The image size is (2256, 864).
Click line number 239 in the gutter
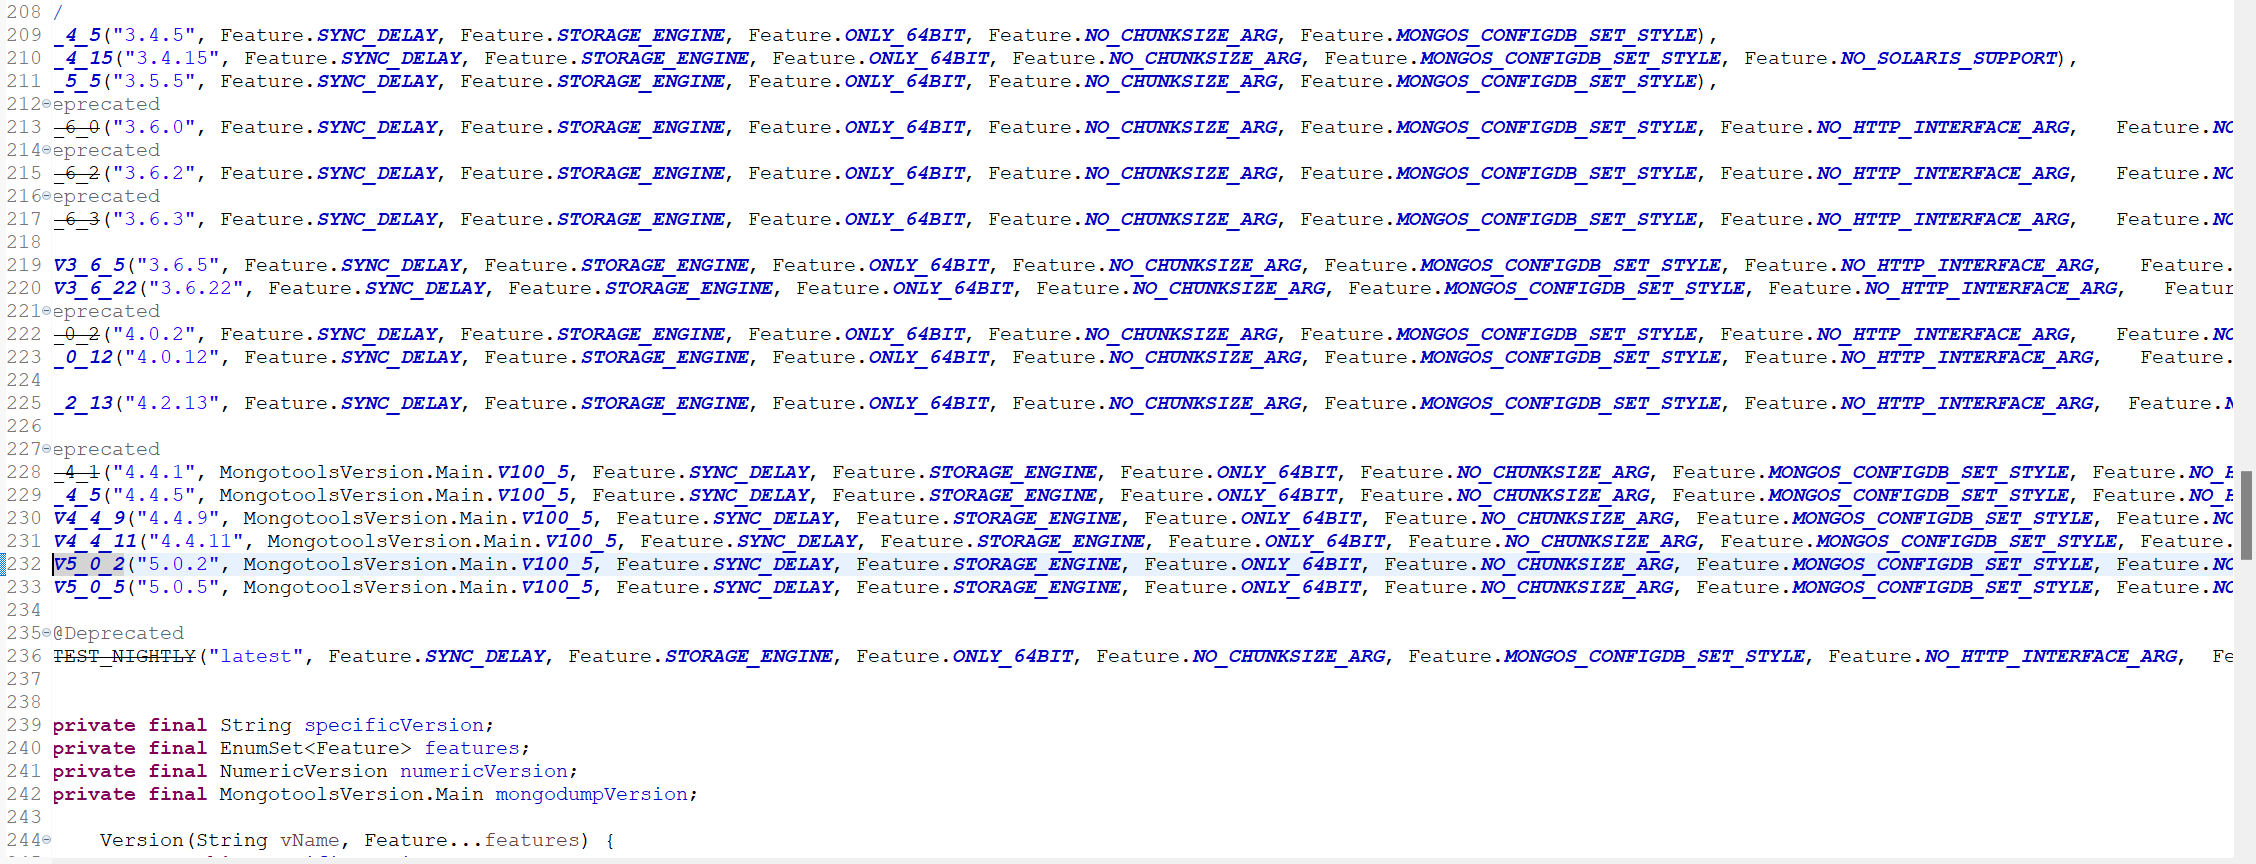click(24, 725)
